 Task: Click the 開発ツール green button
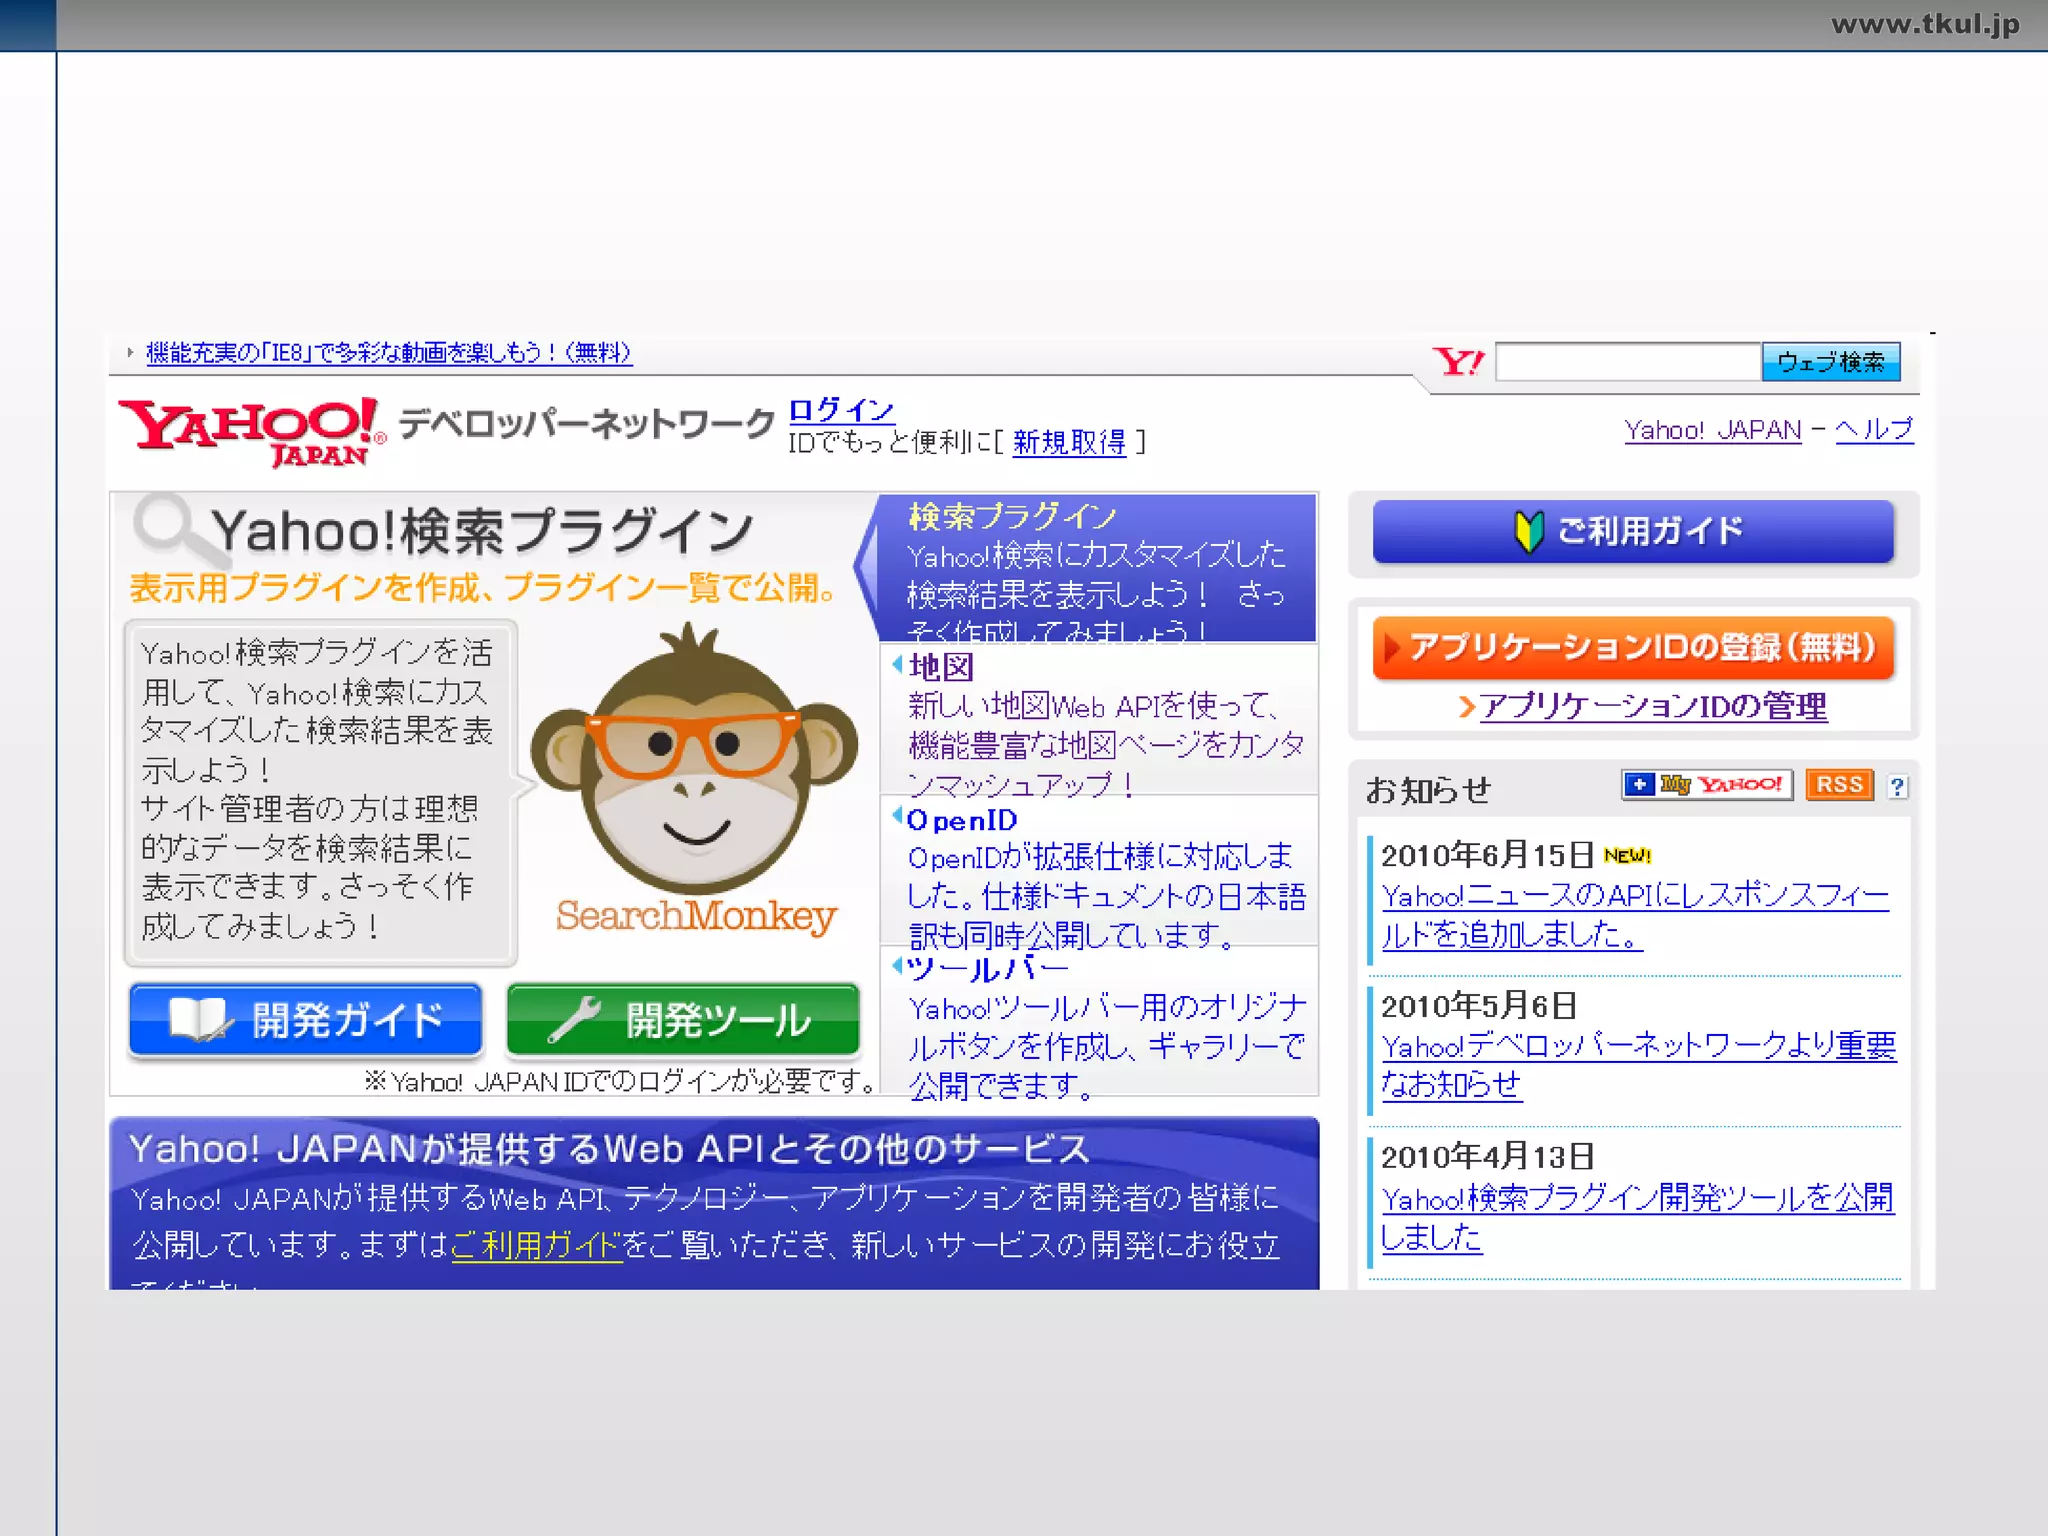point(683,1020)
